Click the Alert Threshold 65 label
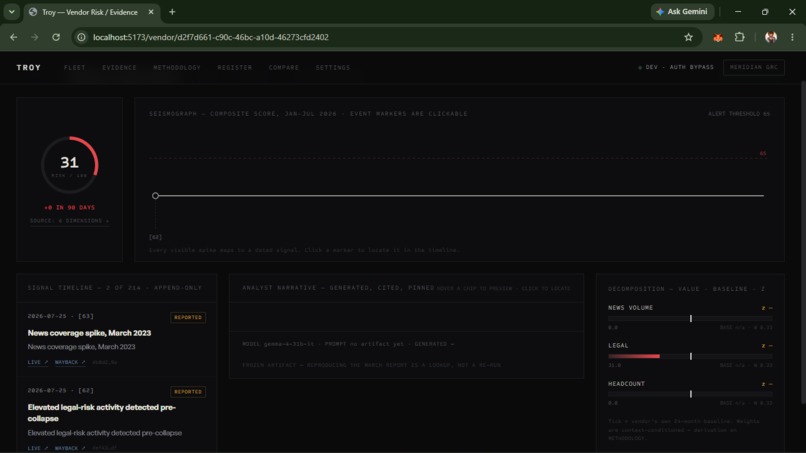The height and width of the screenshot is (453, 806). (739, 114)
